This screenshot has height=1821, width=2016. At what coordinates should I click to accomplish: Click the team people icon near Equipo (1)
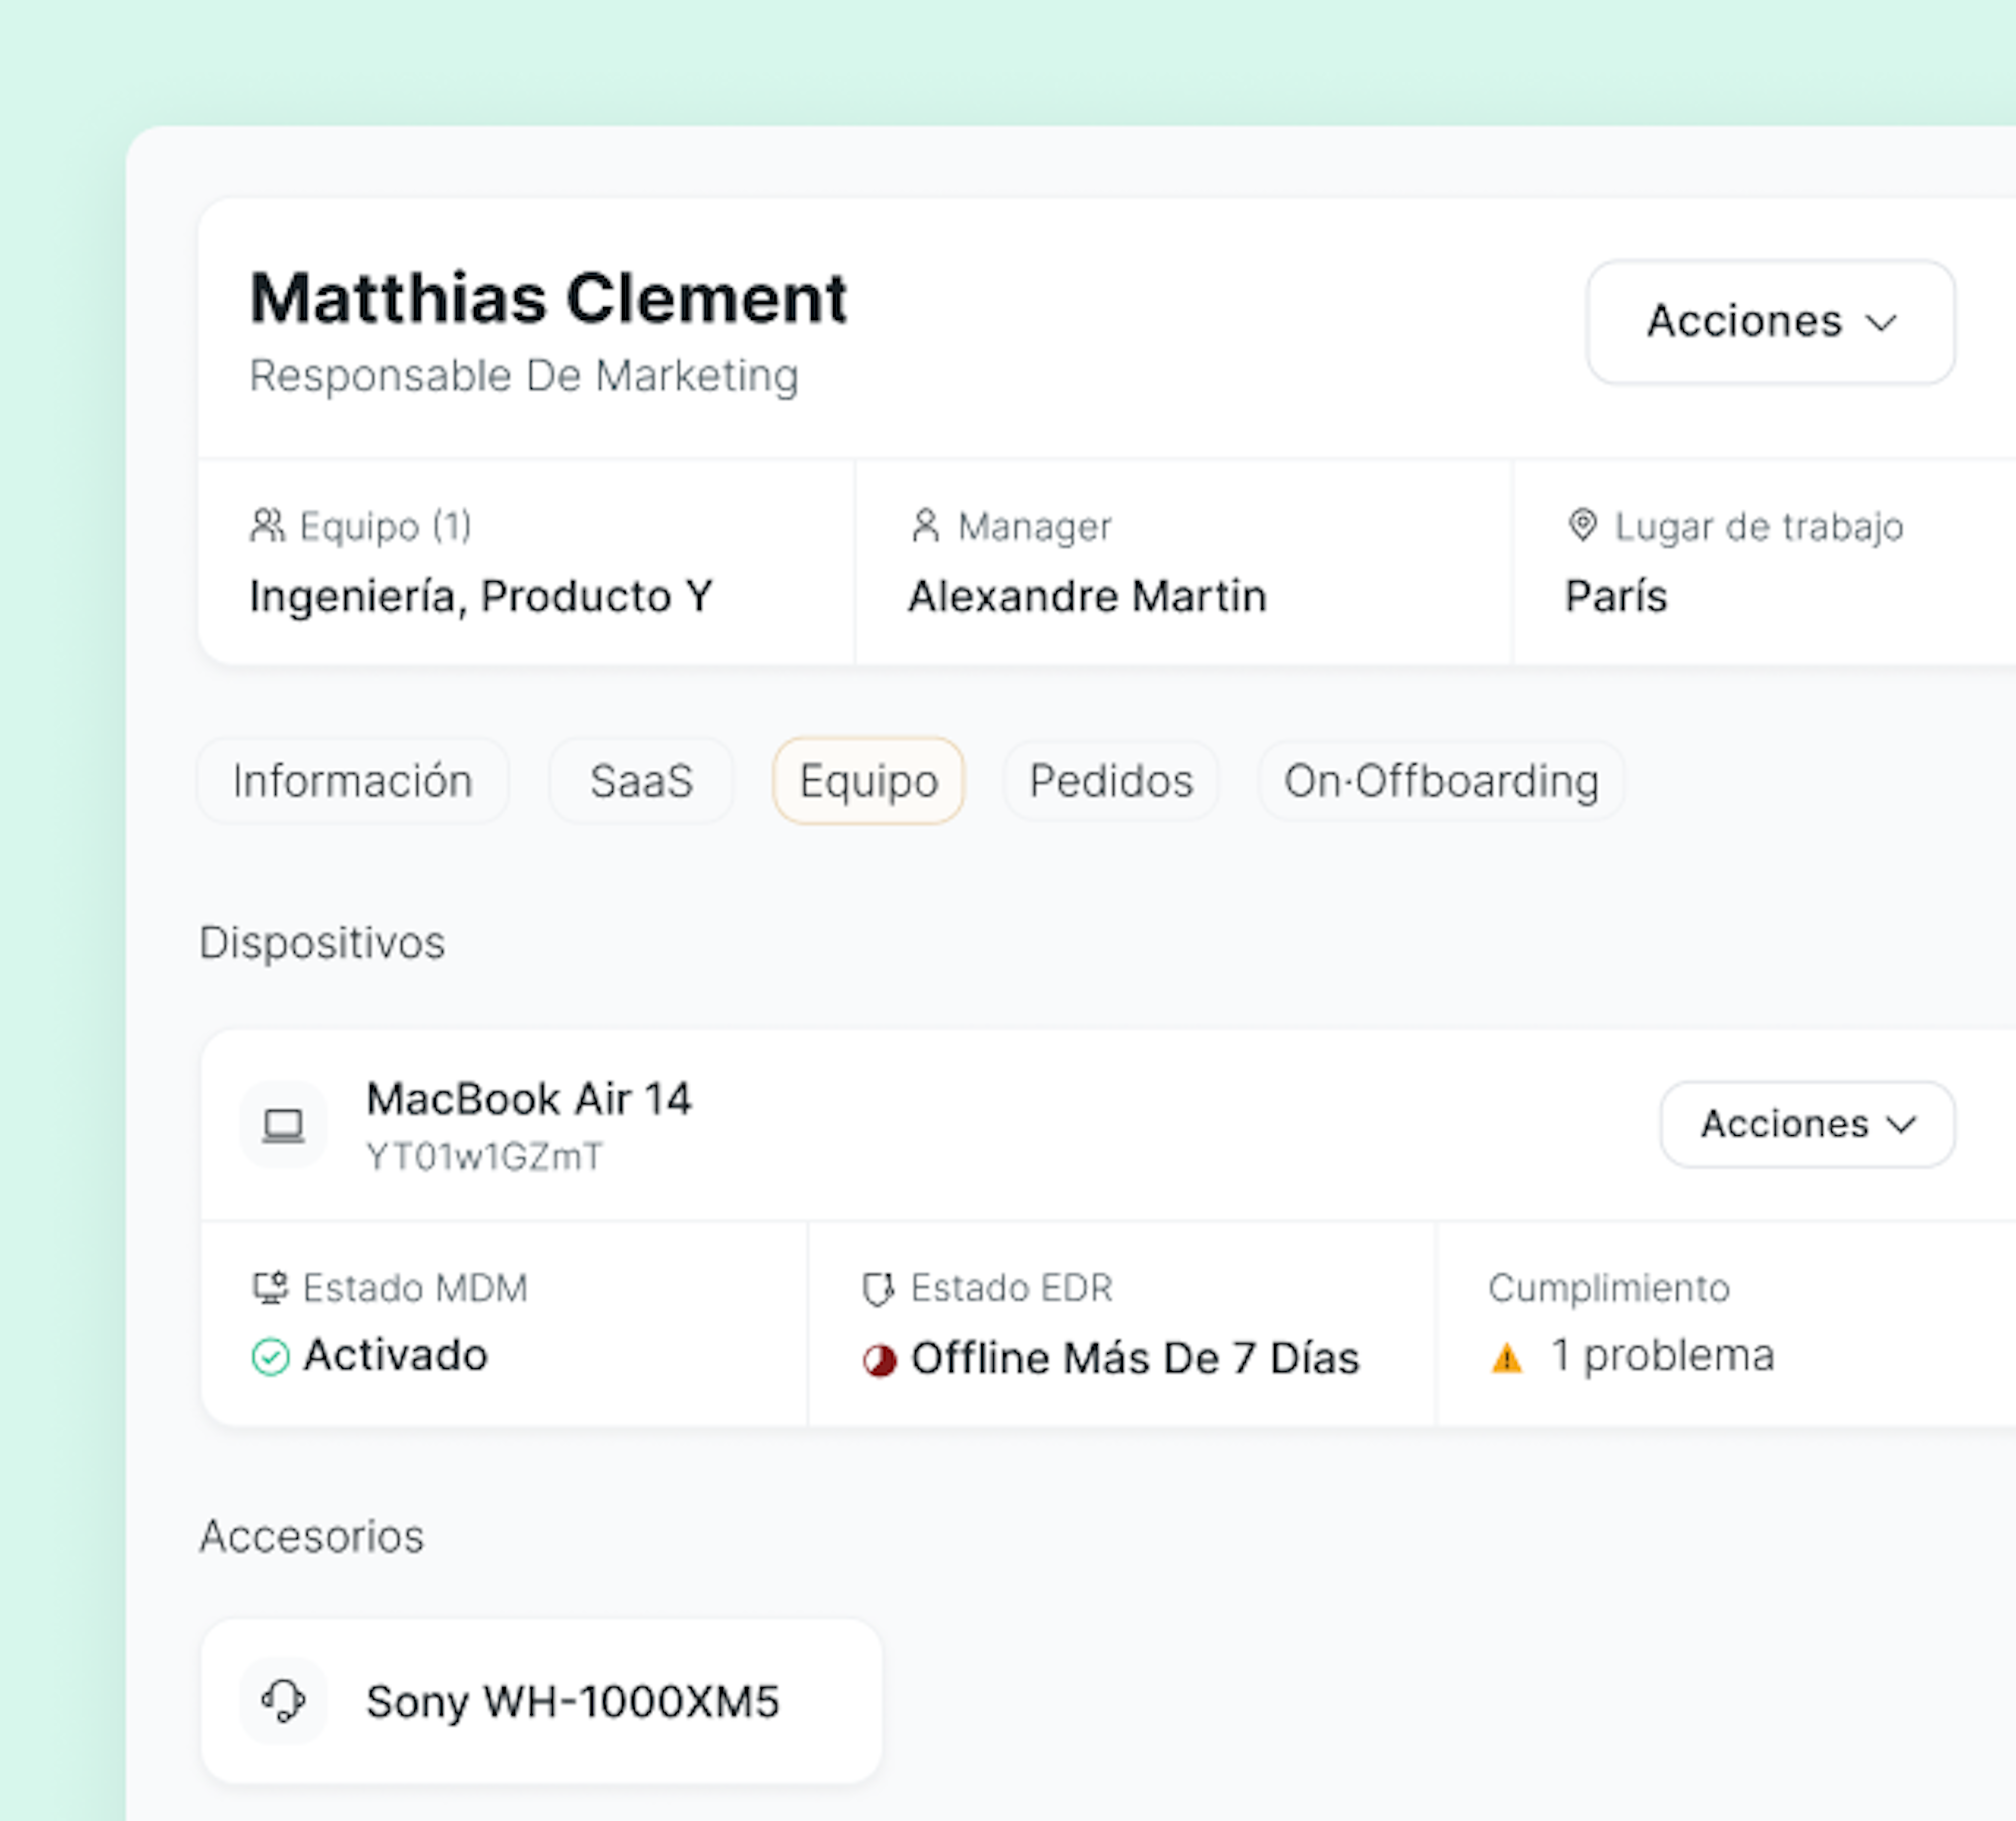pyautogui.click(x=267, y=525)
